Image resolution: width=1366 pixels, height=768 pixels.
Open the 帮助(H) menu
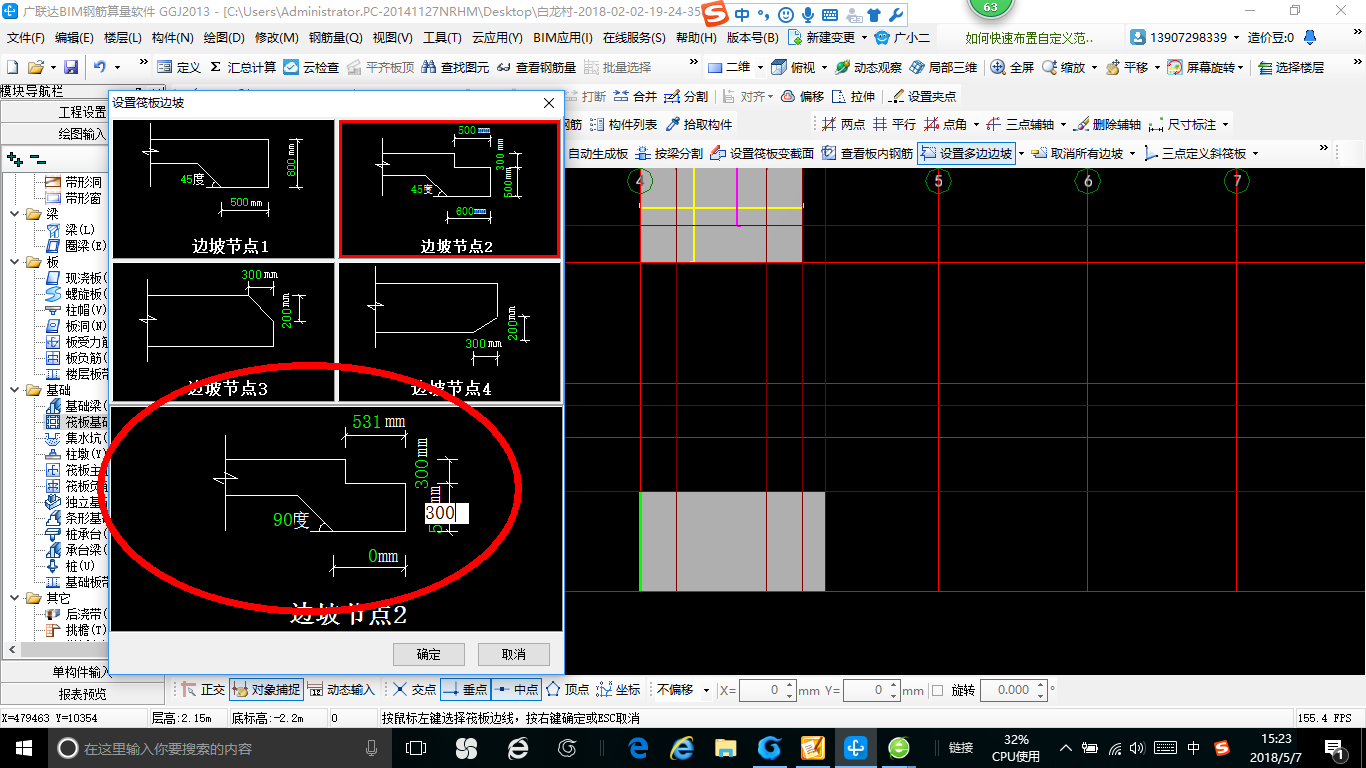(697, 38)
